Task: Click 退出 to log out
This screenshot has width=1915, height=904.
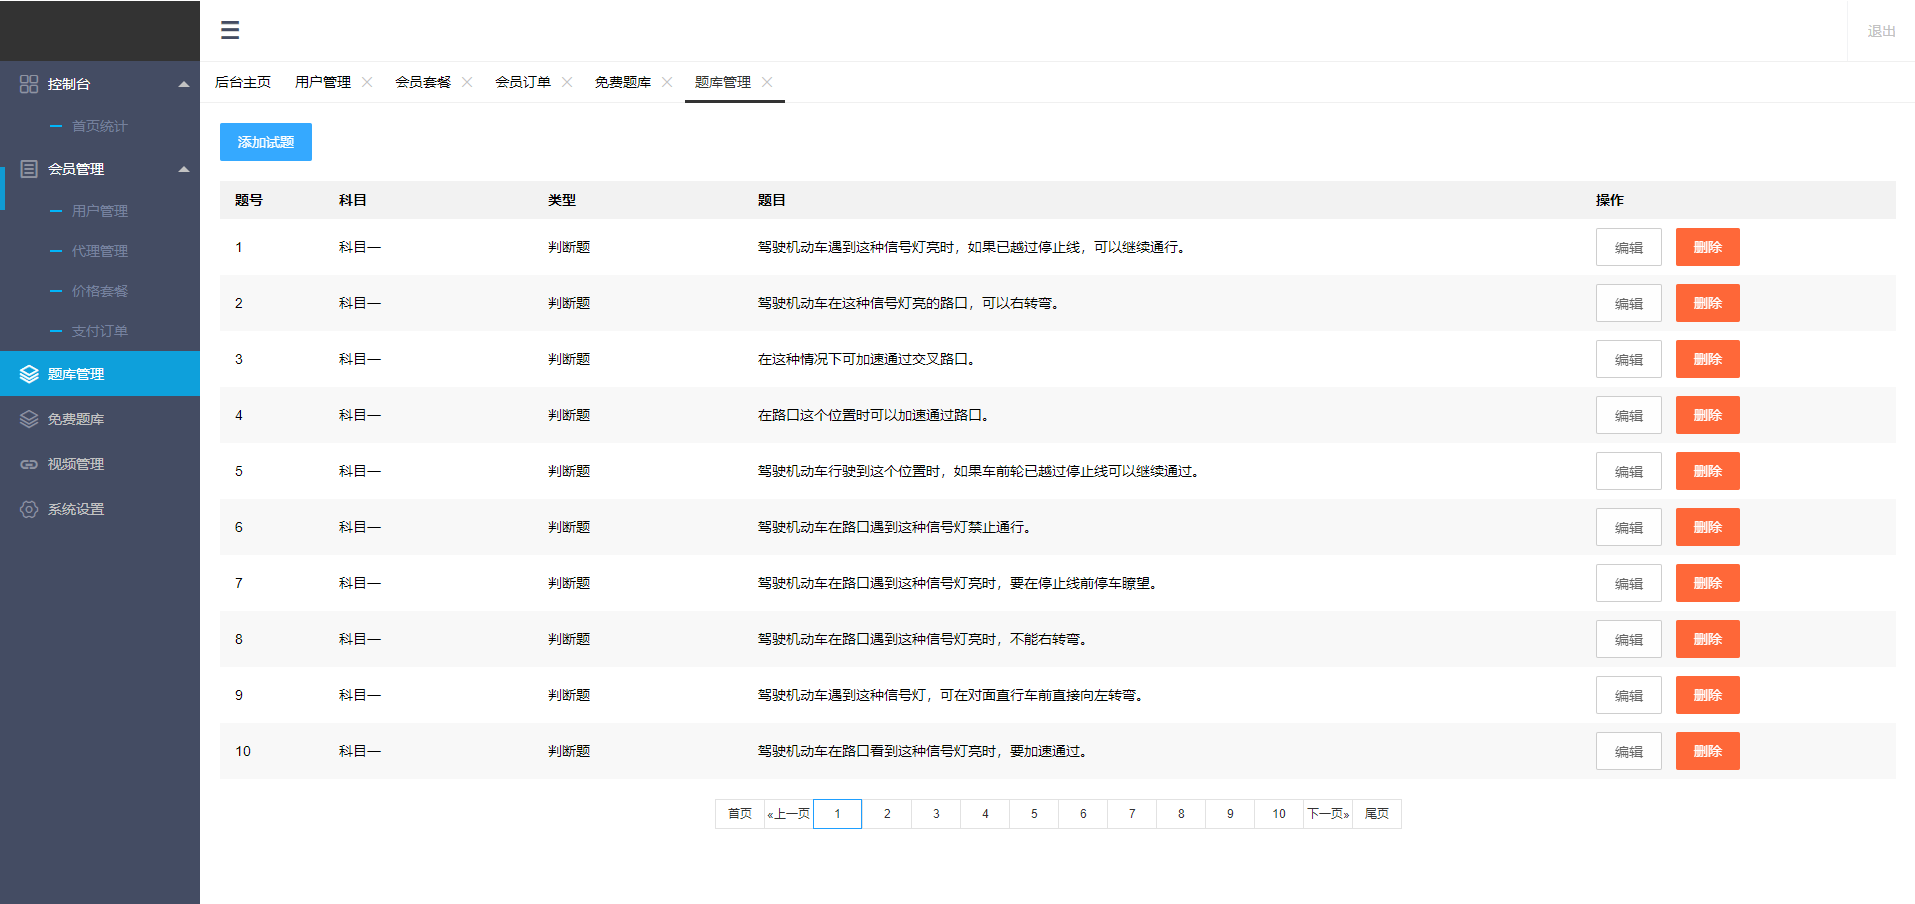Action: coord(1881,31)
